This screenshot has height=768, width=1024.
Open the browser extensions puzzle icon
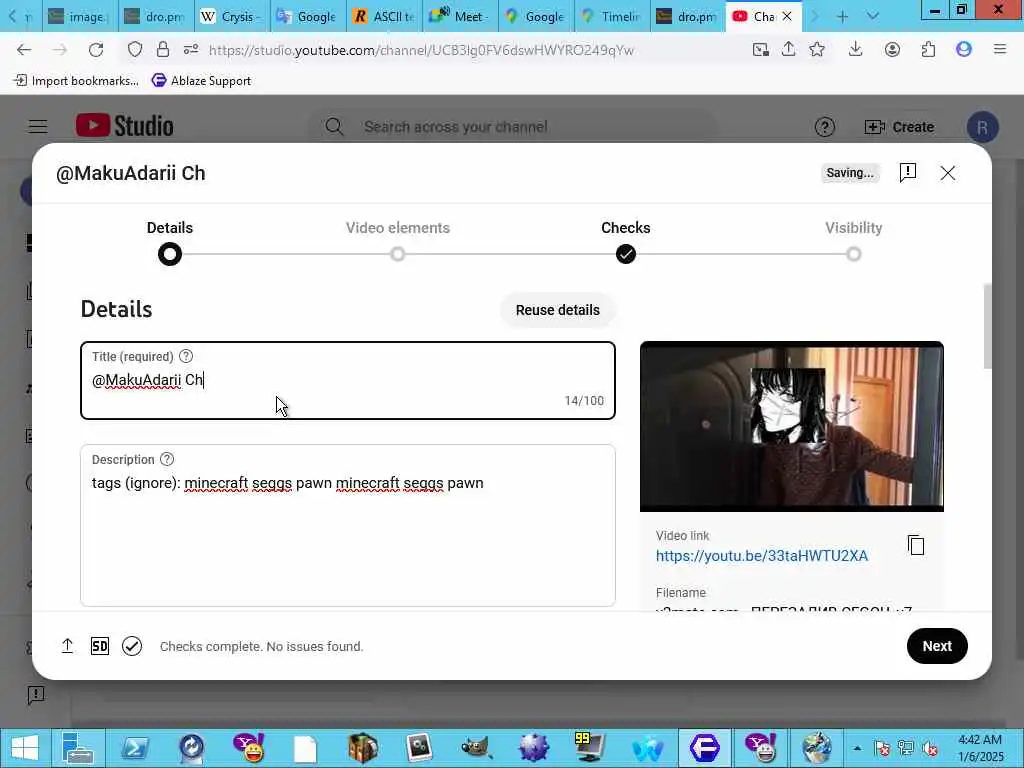[928, 50]
